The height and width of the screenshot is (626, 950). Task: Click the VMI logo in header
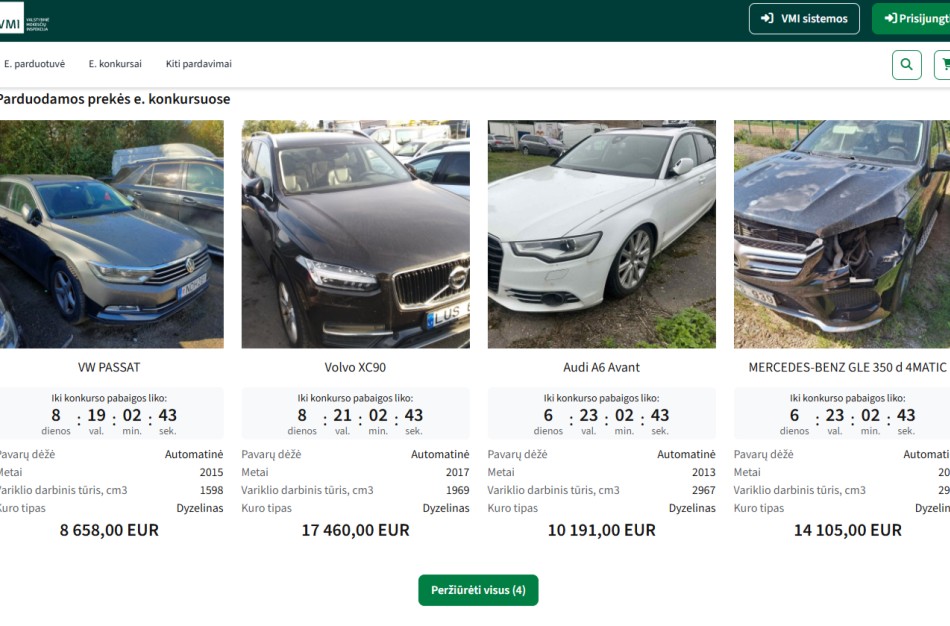20,21
